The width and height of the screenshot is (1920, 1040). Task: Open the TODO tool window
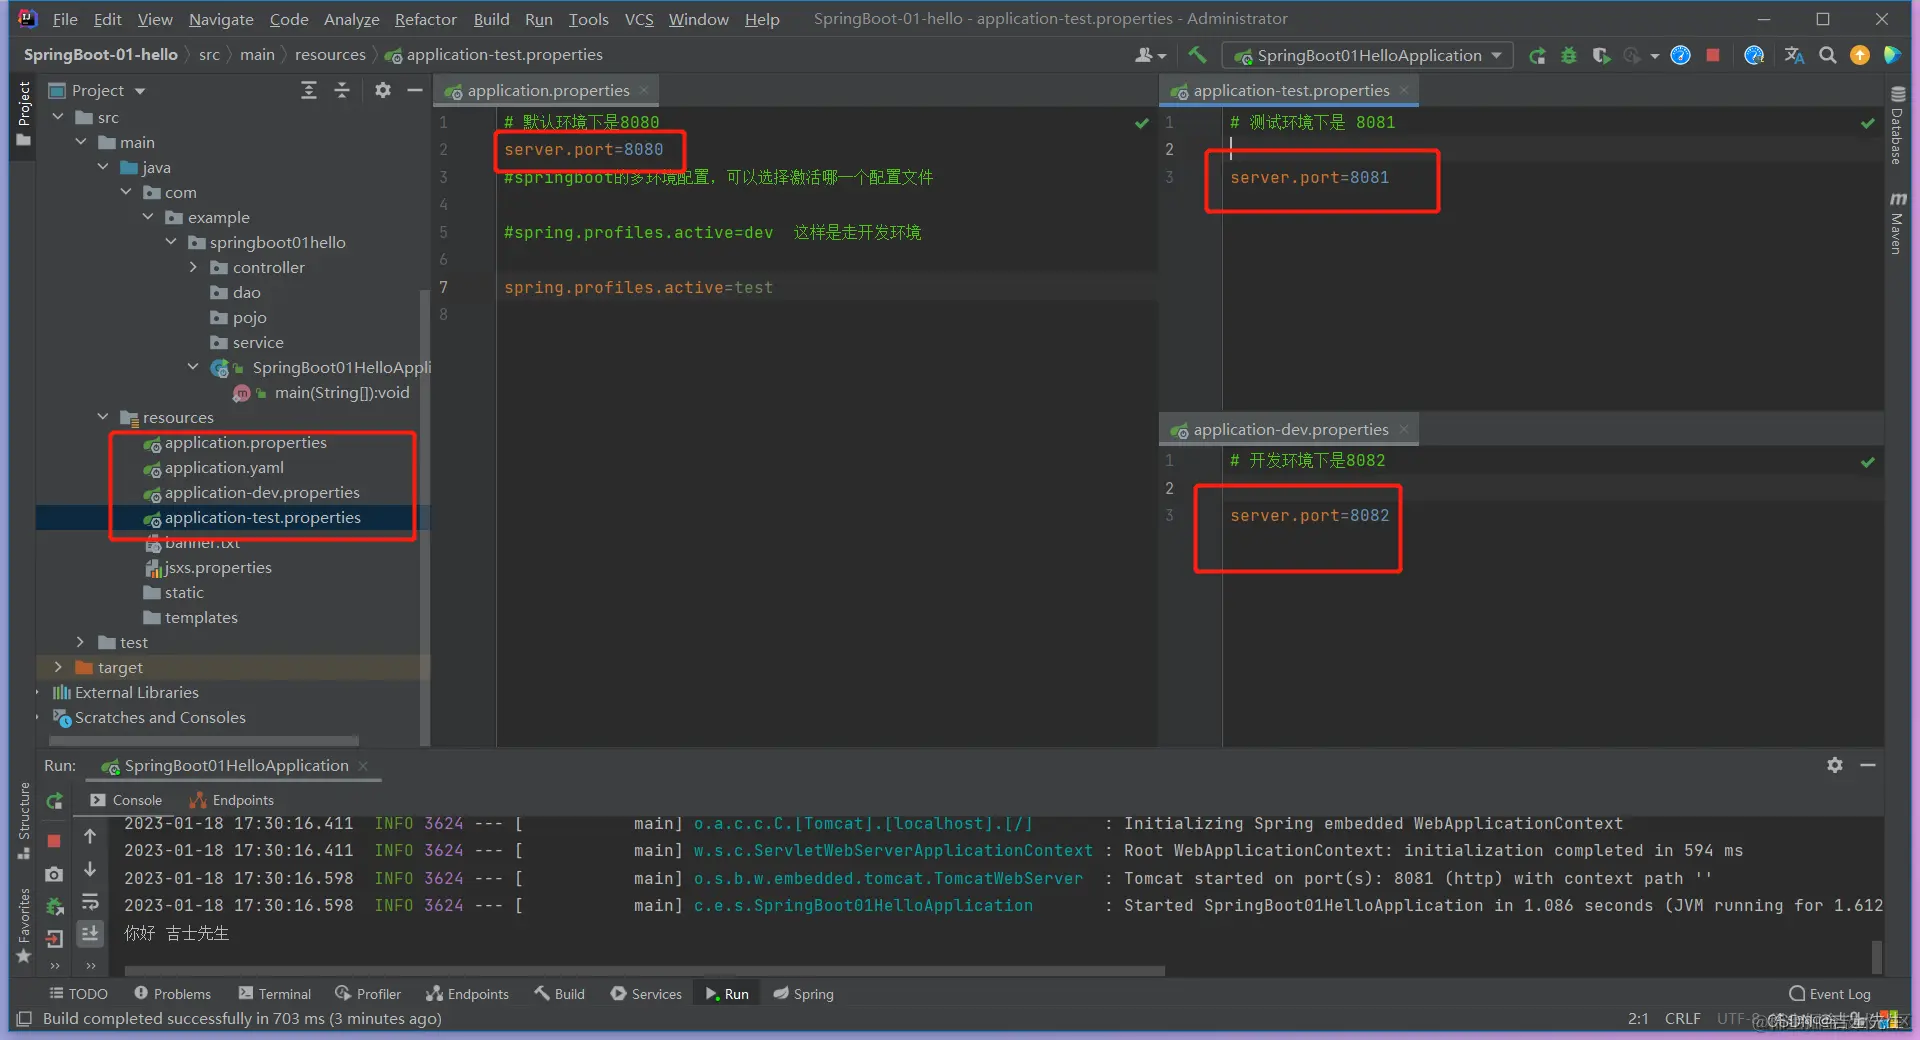click(x=78, y=994)
